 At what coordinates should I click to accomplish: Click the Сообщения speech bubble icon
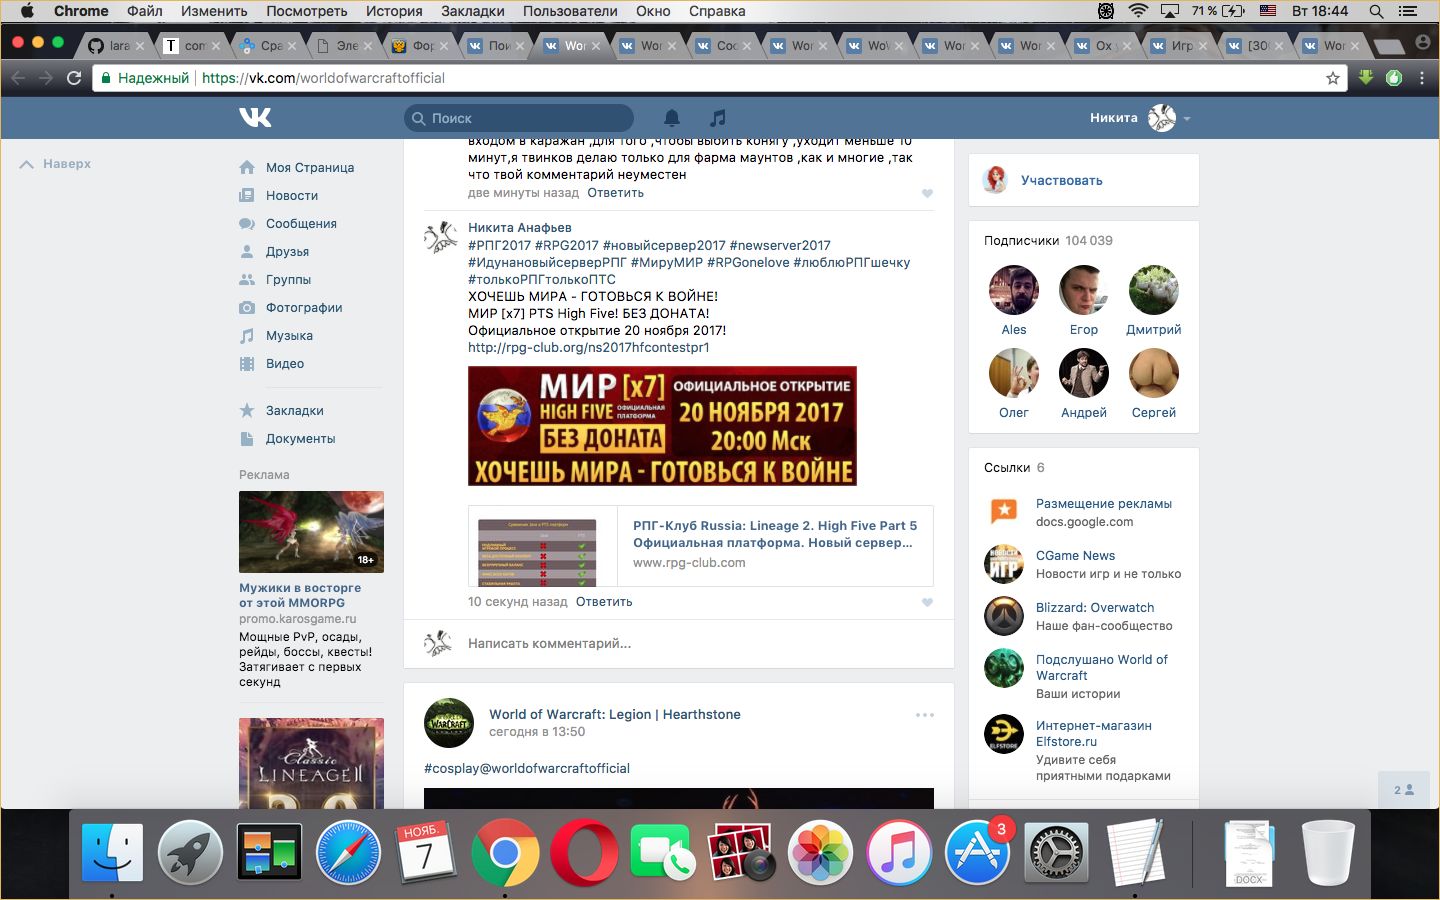247,224
